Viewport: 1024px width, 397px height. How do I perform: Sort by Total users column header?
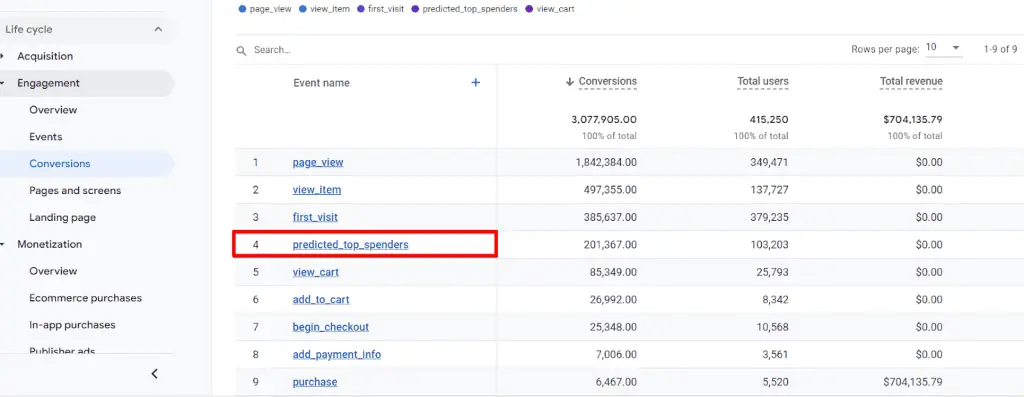[x=763, y=82]
